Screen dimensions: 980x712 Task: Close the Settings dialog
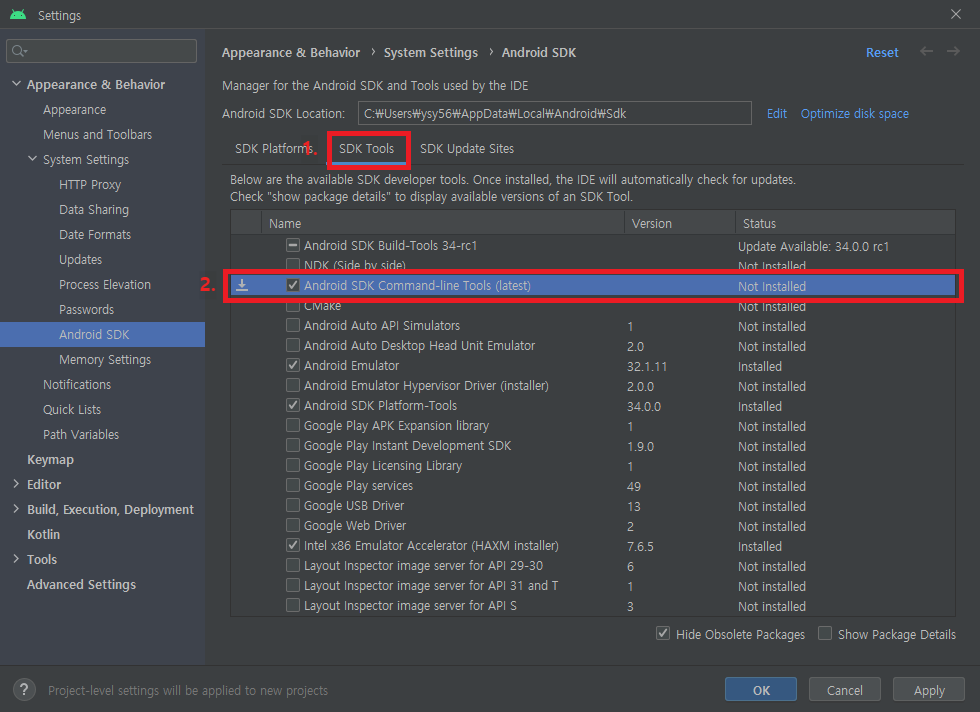tap(956, 14)
